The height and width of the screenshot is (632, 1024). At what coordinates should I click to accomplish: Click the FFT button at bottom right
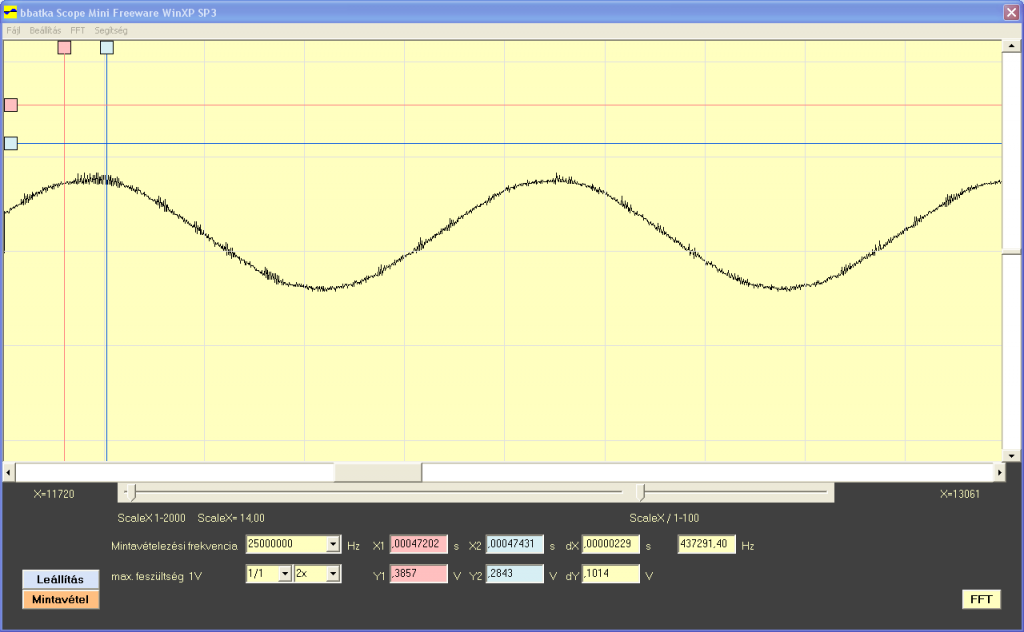[x=981, y=599]
